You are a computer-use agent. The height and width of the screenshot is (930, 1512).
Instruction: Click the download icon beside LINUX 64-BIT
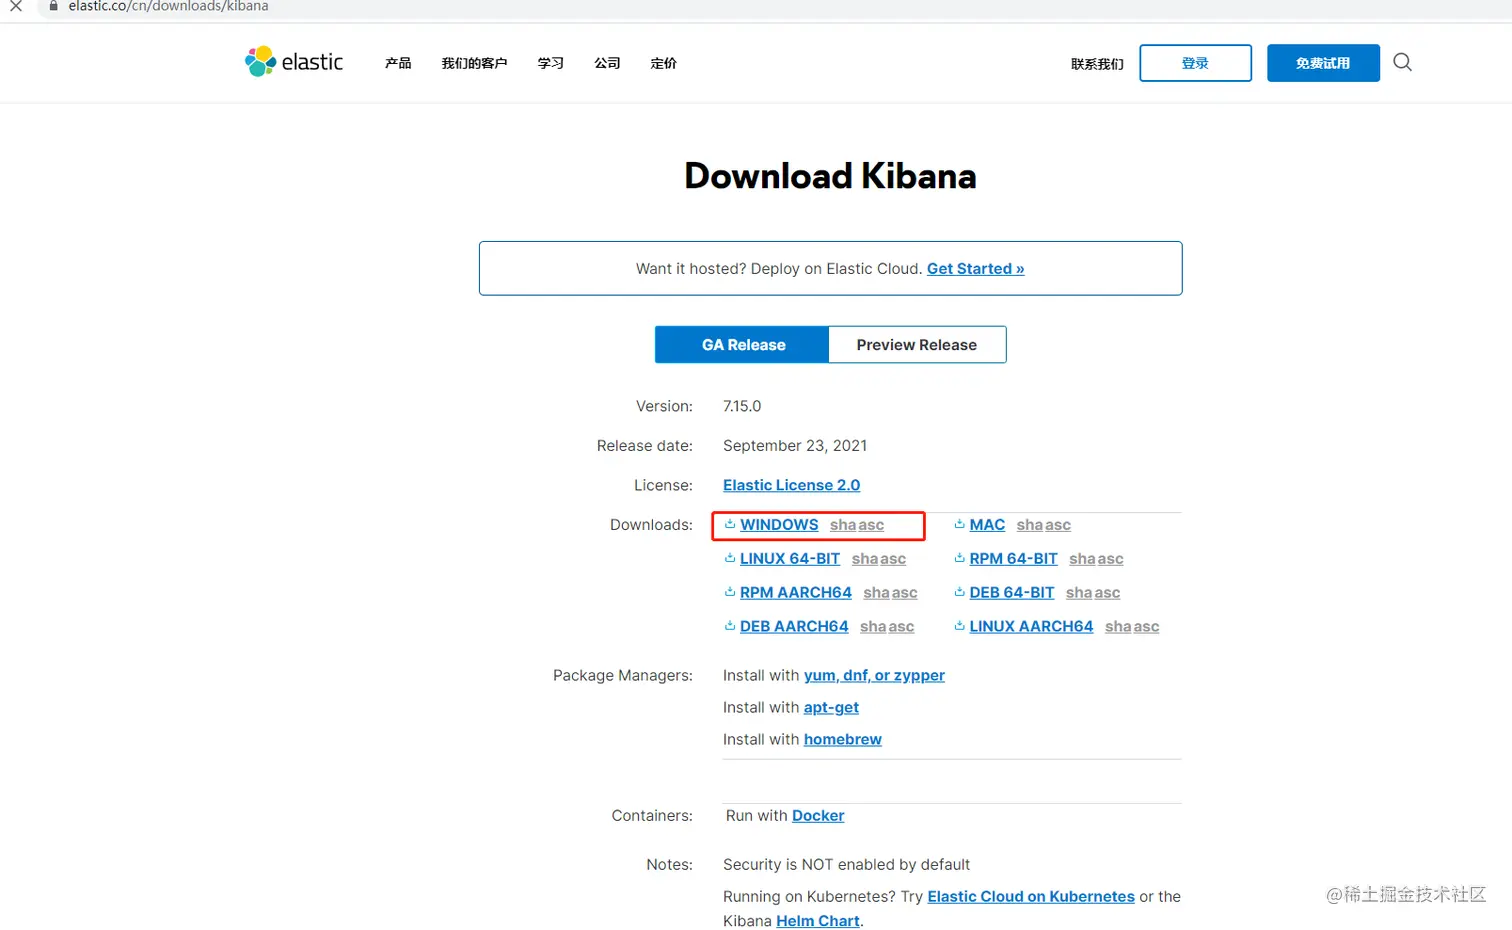point(730,558)
